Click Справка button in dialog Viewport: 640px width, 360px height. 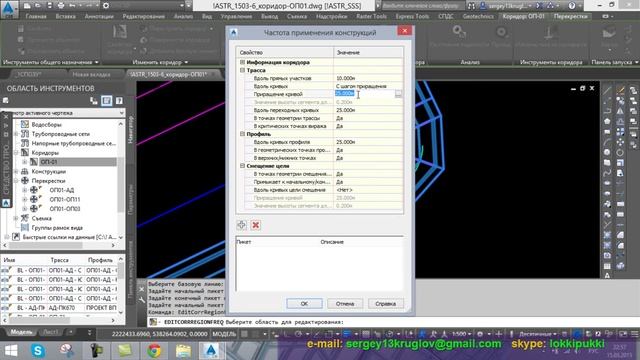[385, 304]
